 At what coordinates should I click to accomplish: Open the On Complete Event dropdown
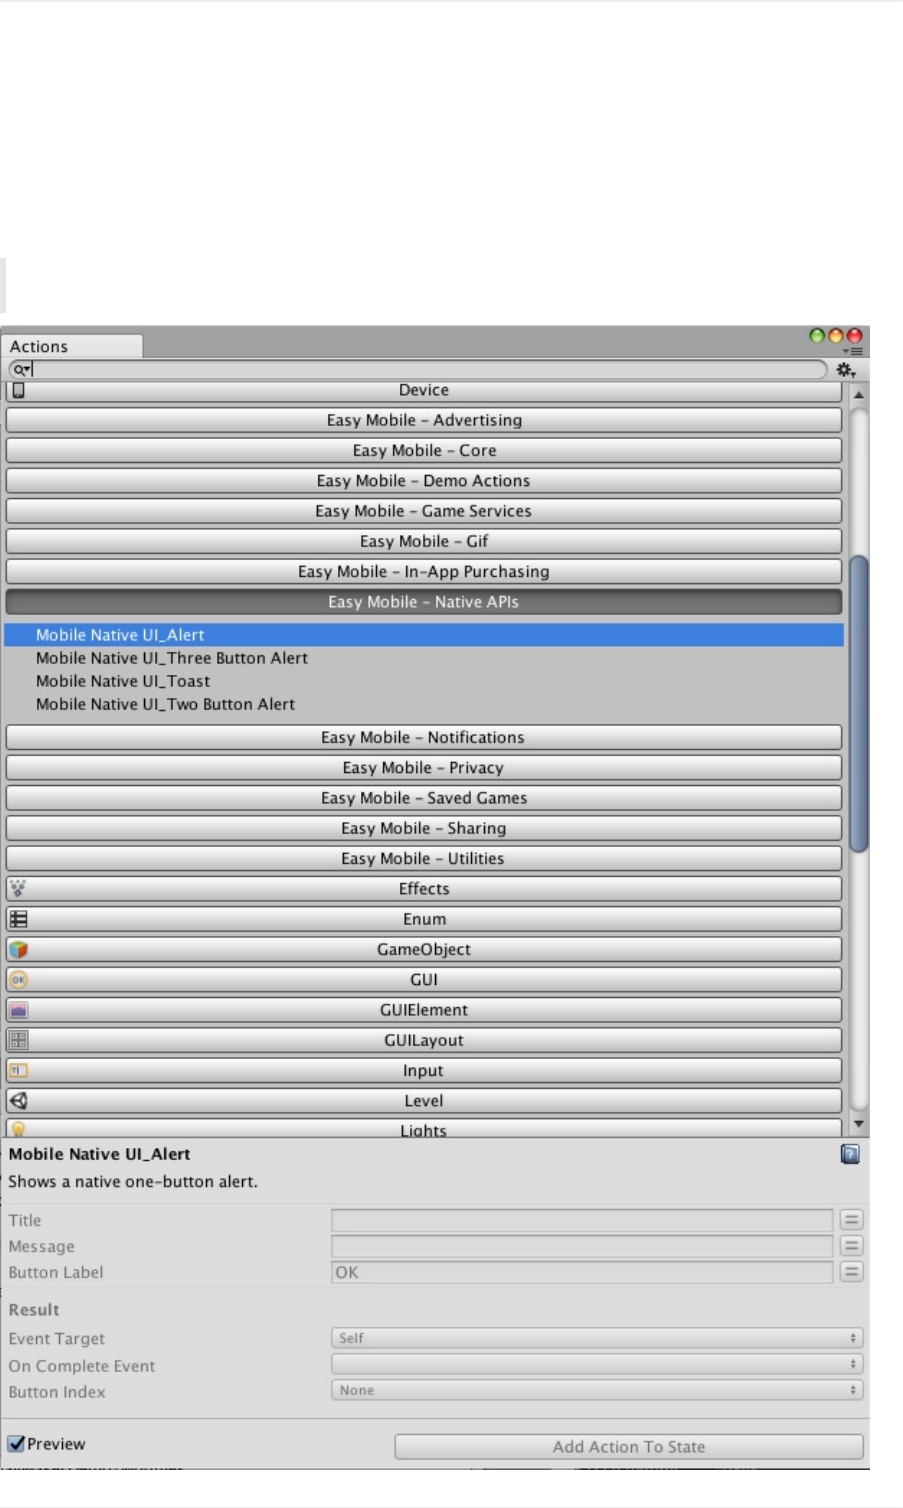point(597,1364)
